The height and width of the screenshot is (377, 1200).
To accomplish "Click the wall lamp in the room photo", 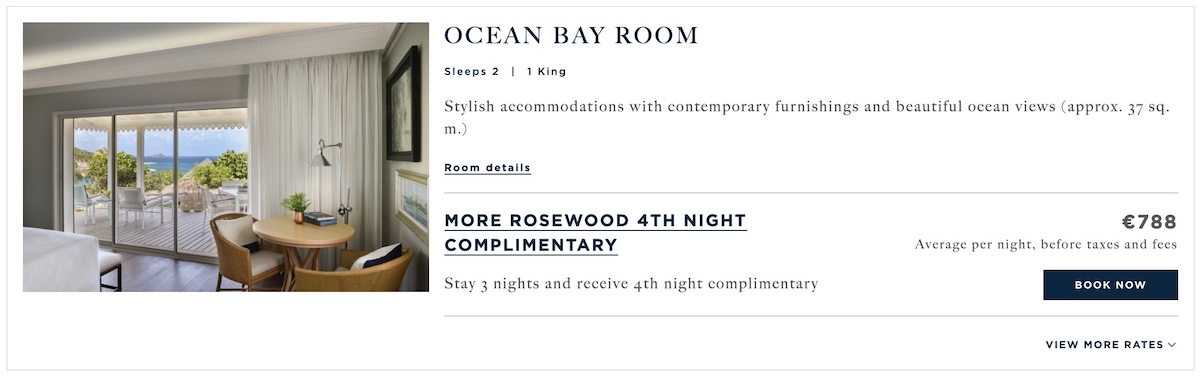I will [x=324, y=154].
